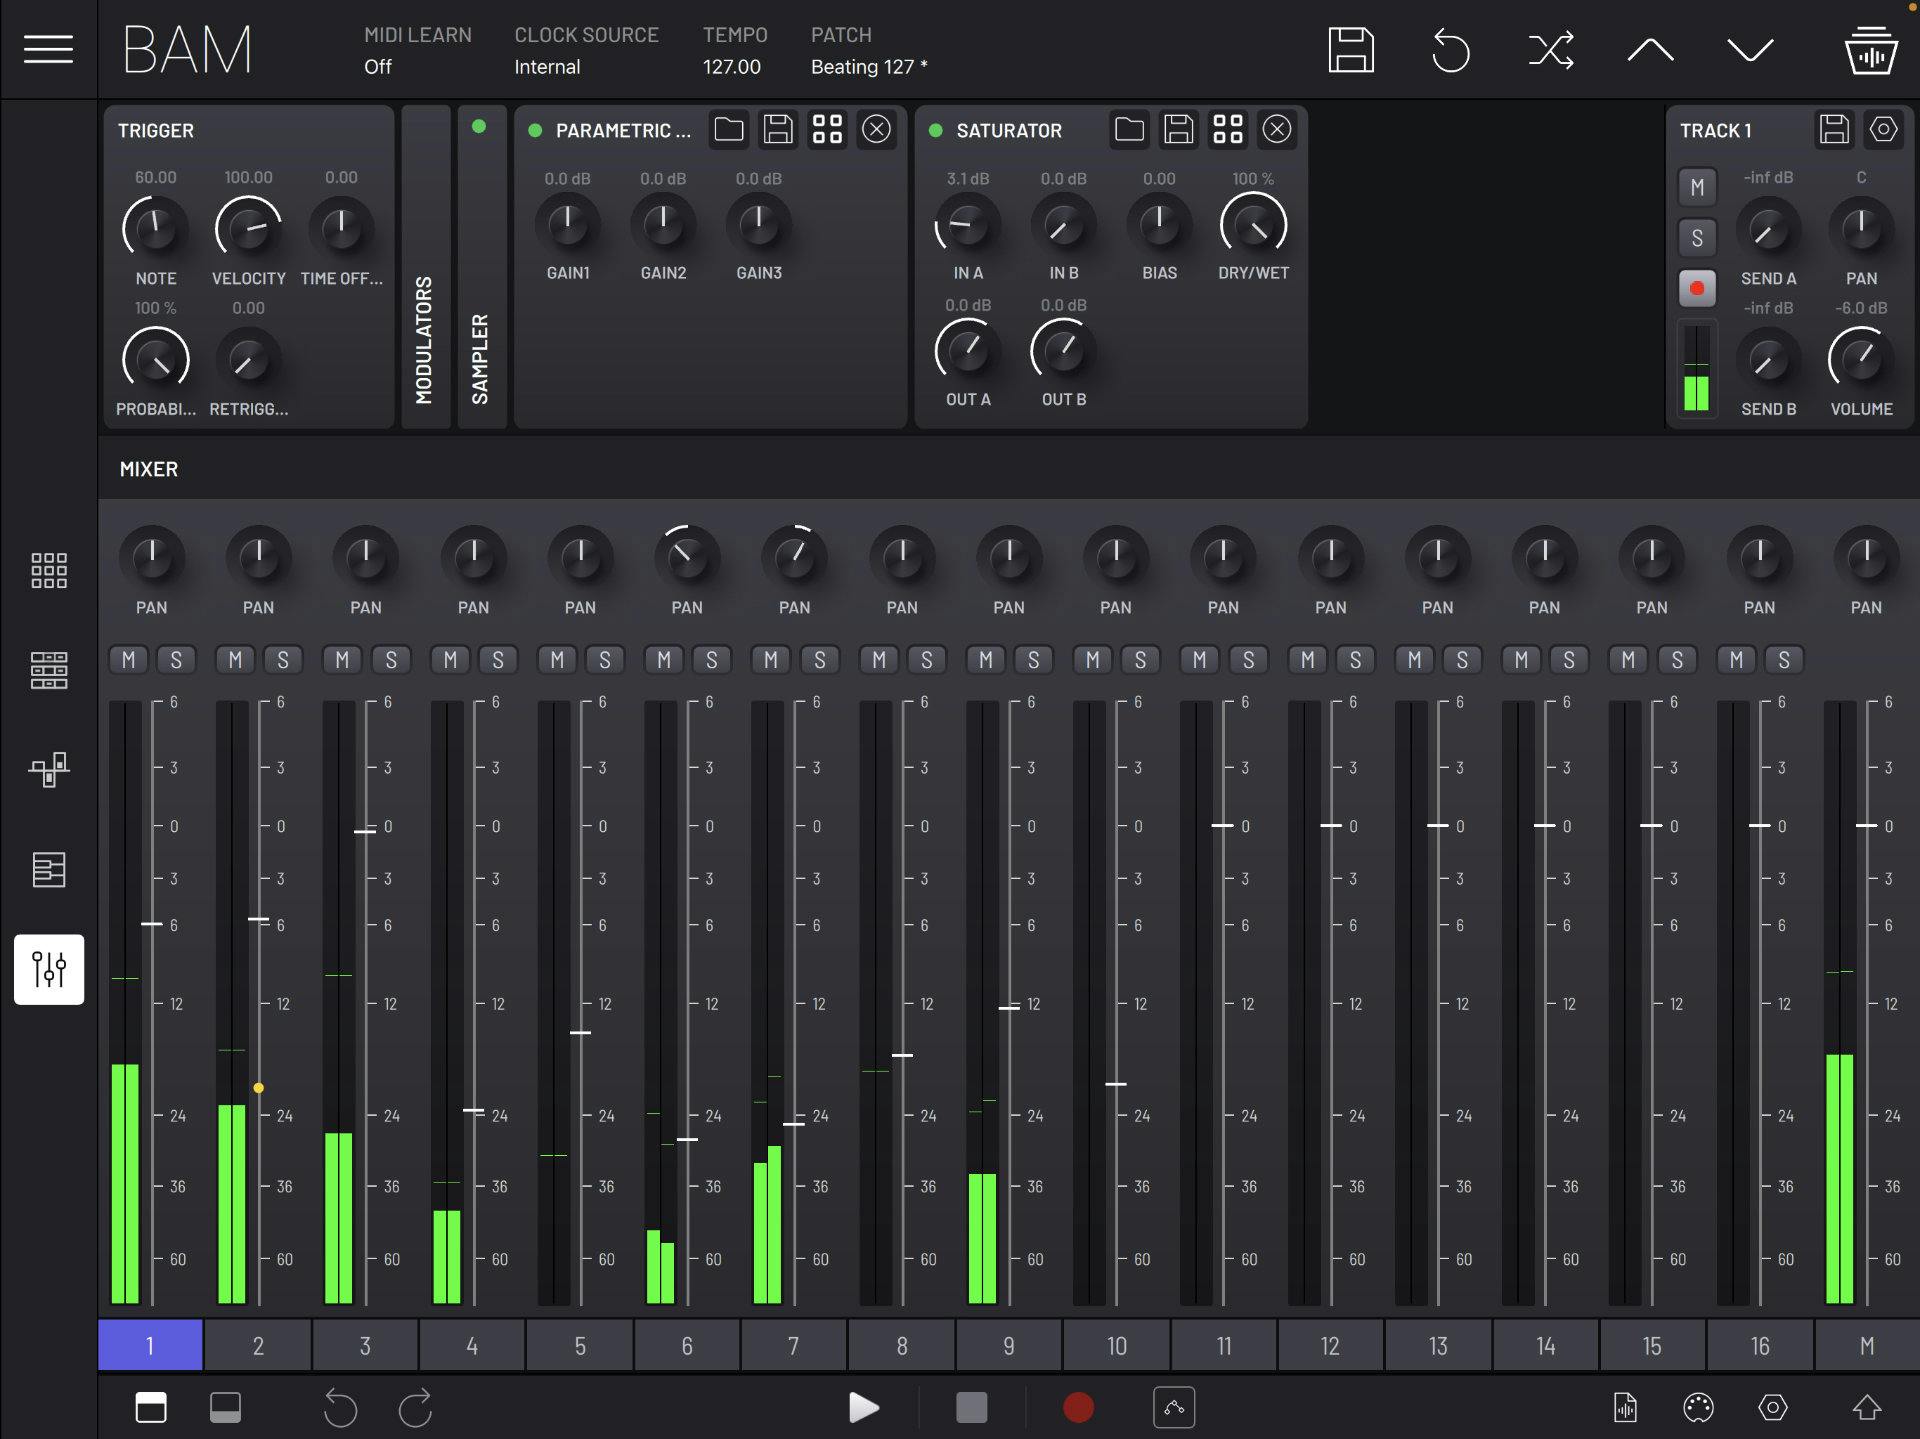Mute Track 1 with its M button

pyautogui.click(x=1697, y=187)
